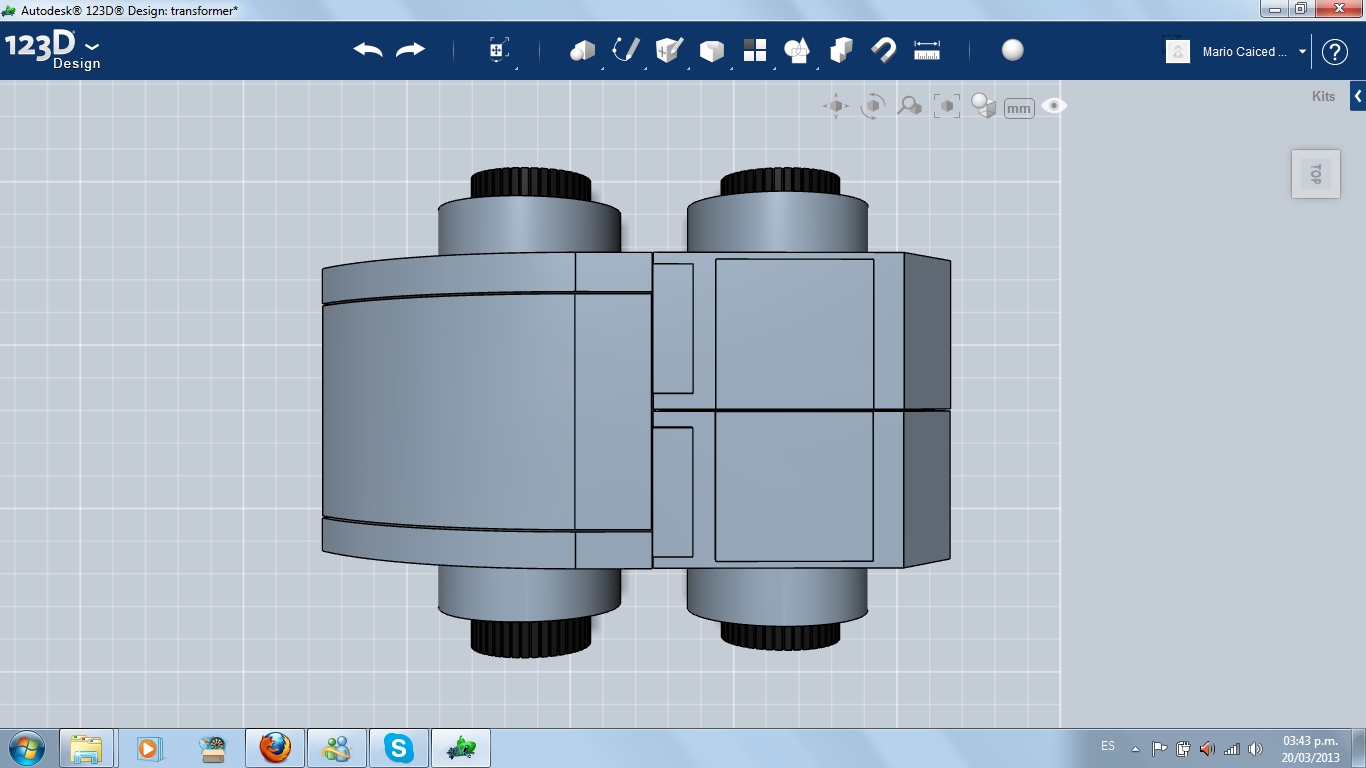Open the Sketch tool
Viewport: 1366px width, 768px height.
(x=626, y=50)
